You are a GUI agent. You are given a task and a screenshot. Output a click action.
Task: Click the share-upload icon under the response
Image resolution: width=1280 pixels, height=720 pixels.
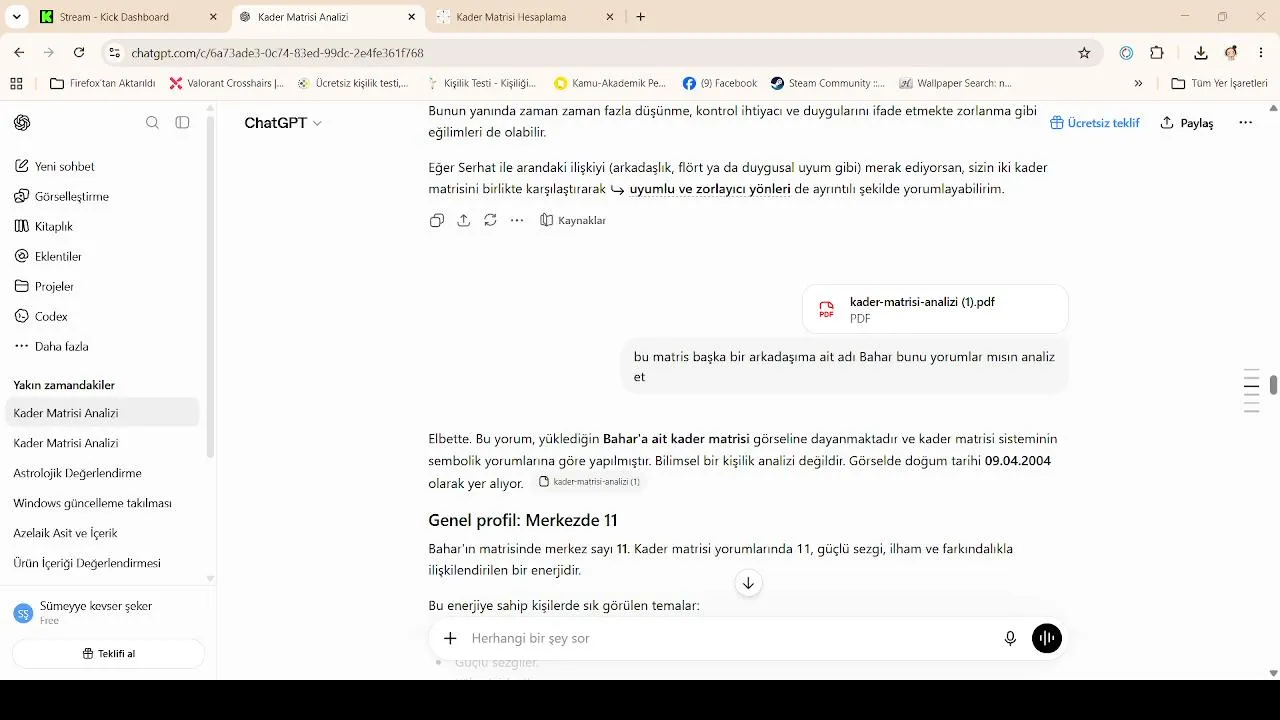(x=463, y=220)
